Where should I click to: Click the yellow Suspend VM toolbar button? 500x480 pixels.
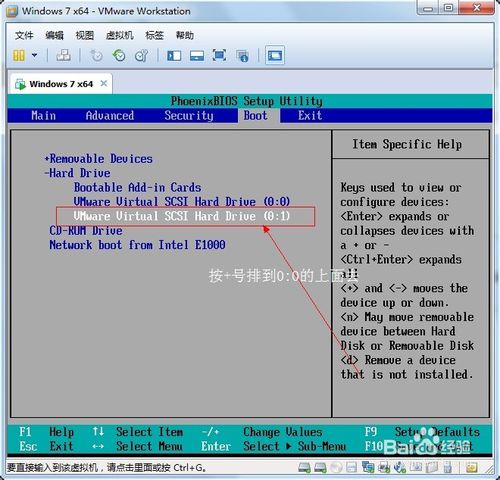19,55
